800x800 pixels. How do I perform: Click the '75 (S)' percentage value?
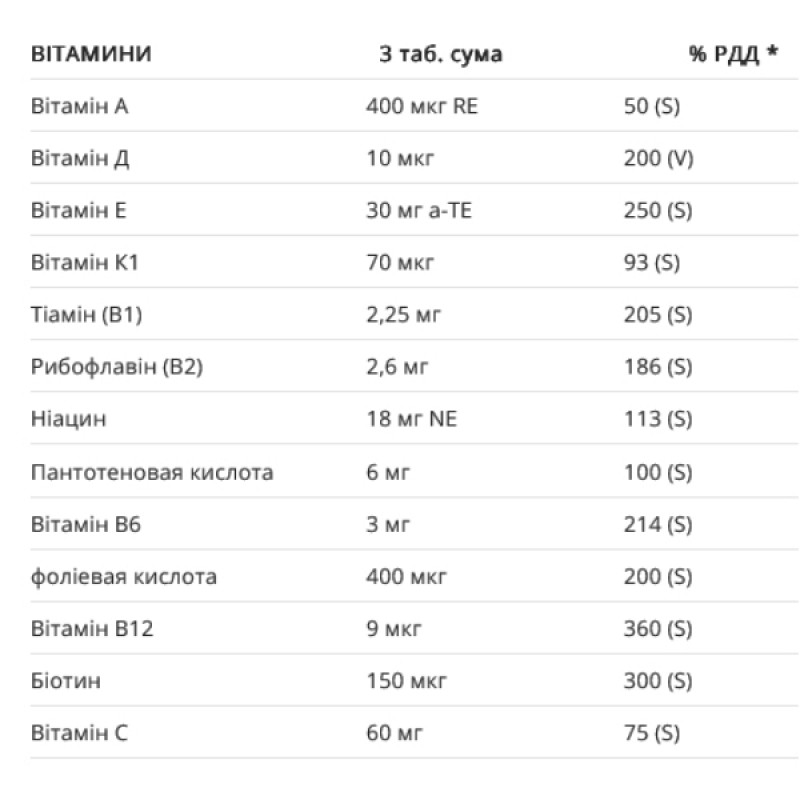point(651,733)
